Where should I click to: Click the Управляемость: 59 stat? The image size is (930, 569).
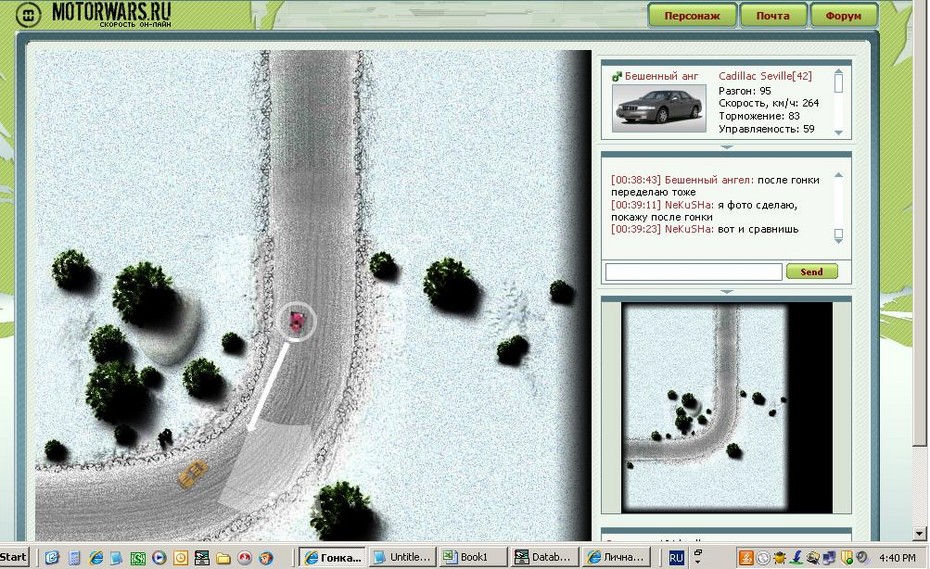pos(766,129)
